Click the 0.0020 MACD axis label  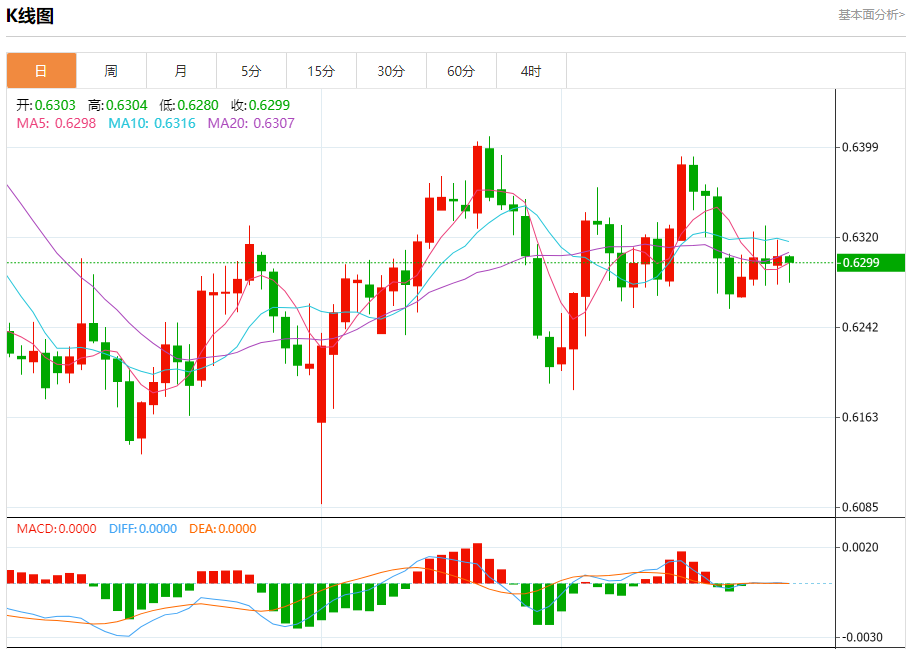coord(860,547)
